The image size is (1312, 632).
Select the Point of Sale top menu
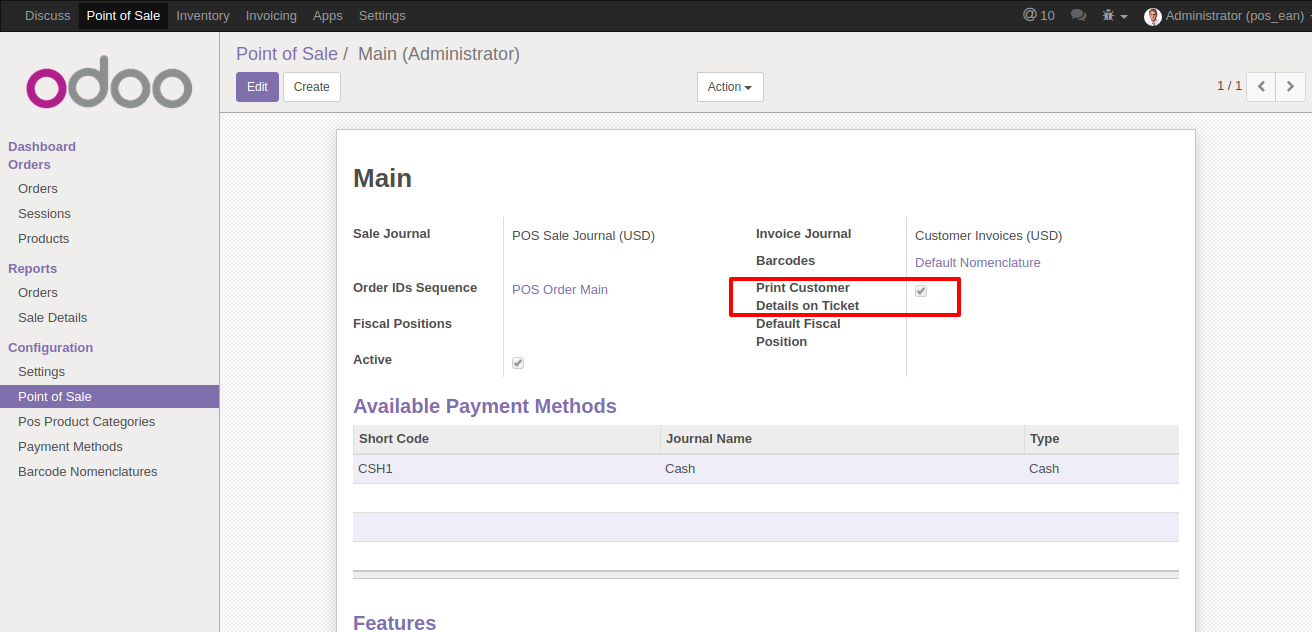click(x=123, y=16)
